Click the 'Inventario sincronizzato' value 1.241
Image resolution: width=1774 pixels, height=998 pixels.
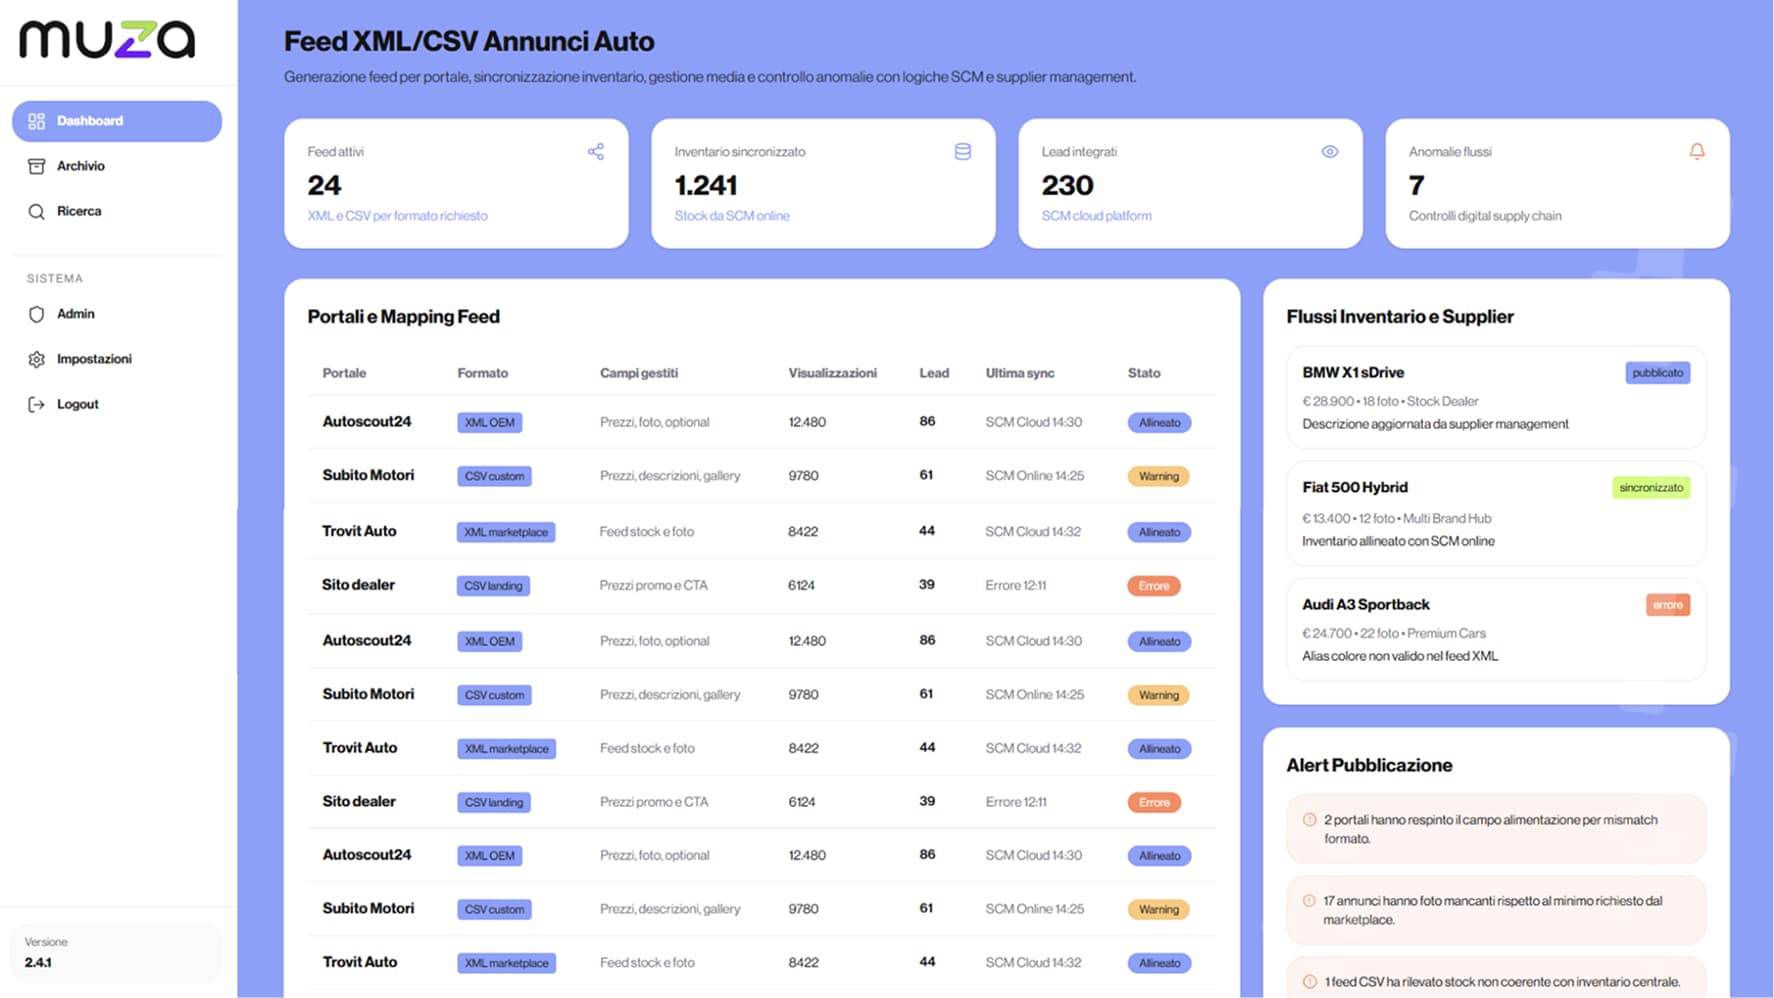point(706,185)
